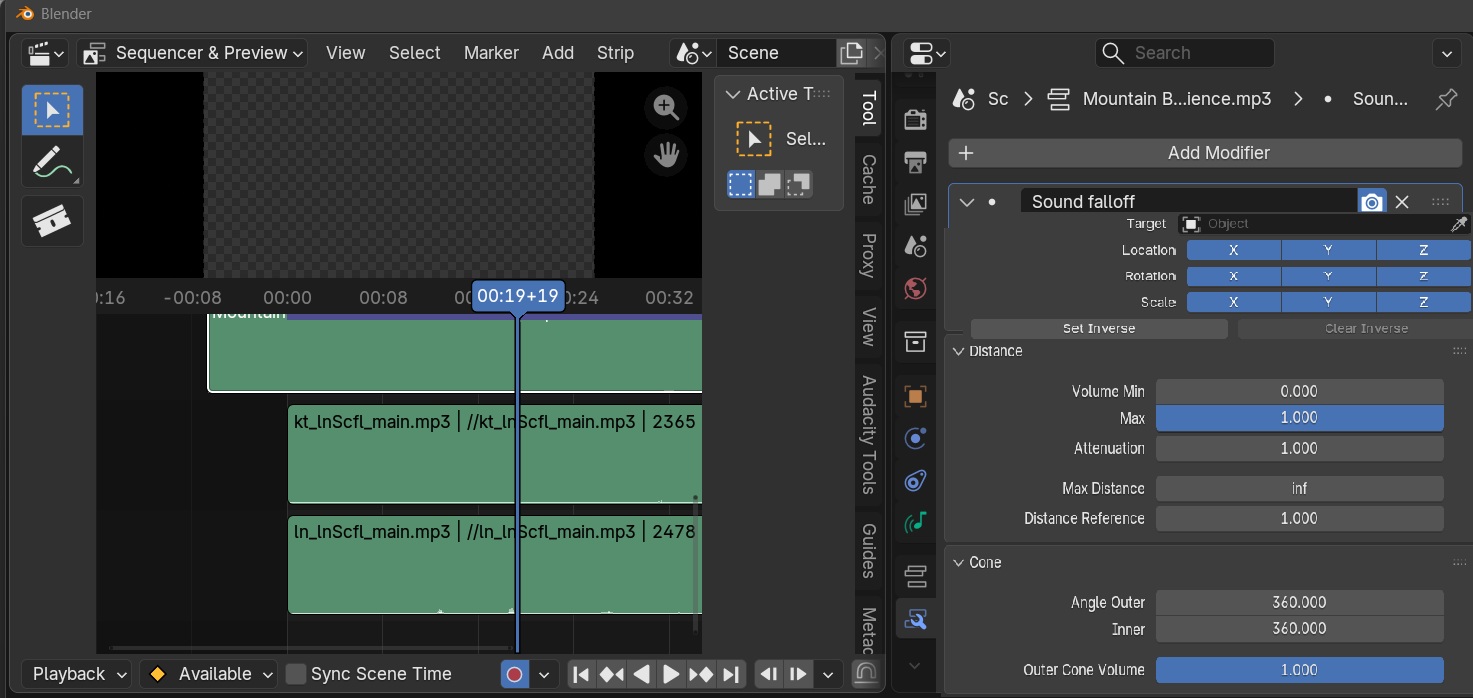
Task: Open the Collection properties box tab
Action: coord(915,342)
